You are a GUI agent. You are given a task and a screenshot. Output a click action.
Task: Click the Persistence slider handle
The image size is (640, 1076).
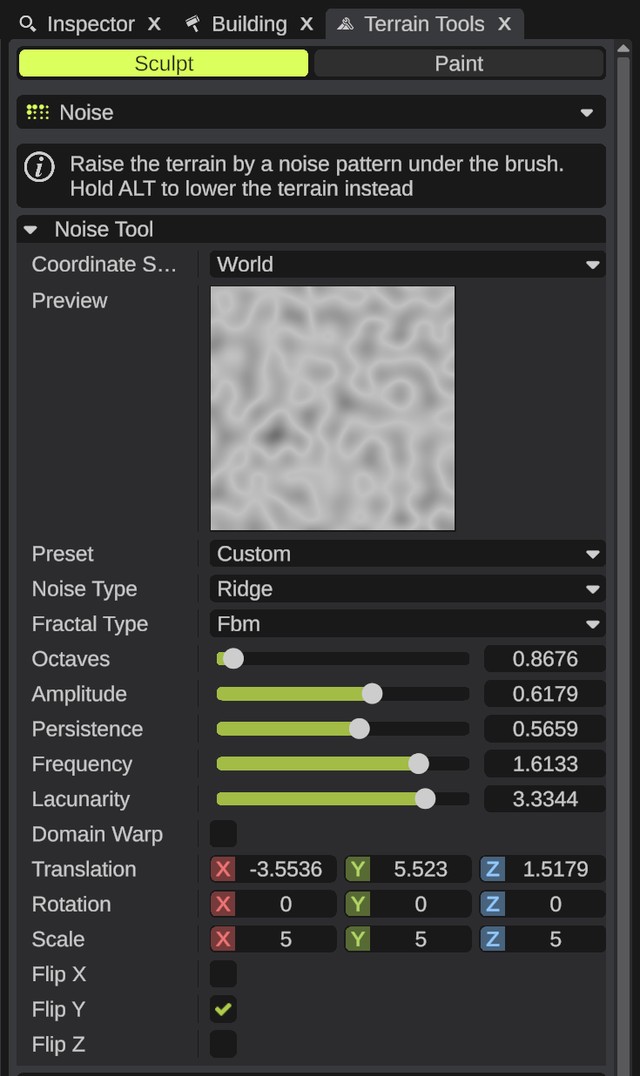point(359,729)
